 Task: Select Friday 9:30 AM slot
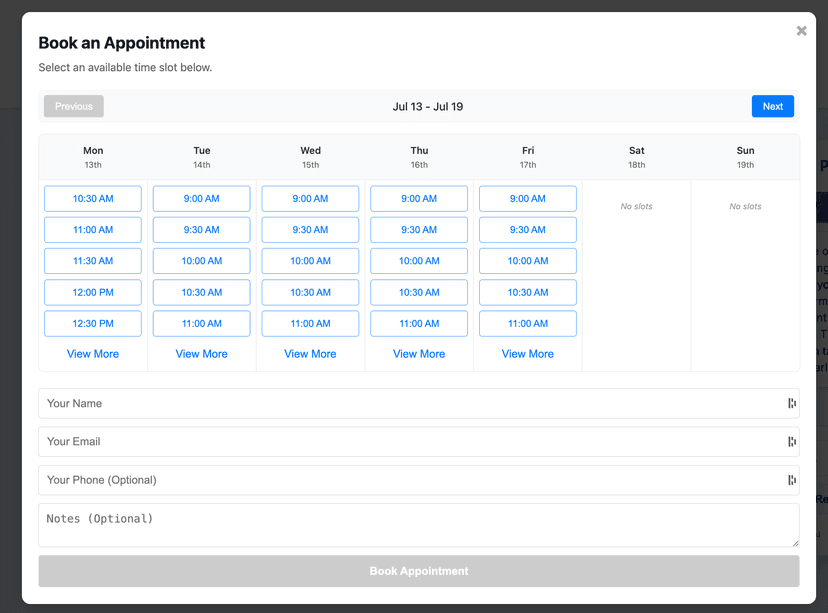(x=528, y=230)
